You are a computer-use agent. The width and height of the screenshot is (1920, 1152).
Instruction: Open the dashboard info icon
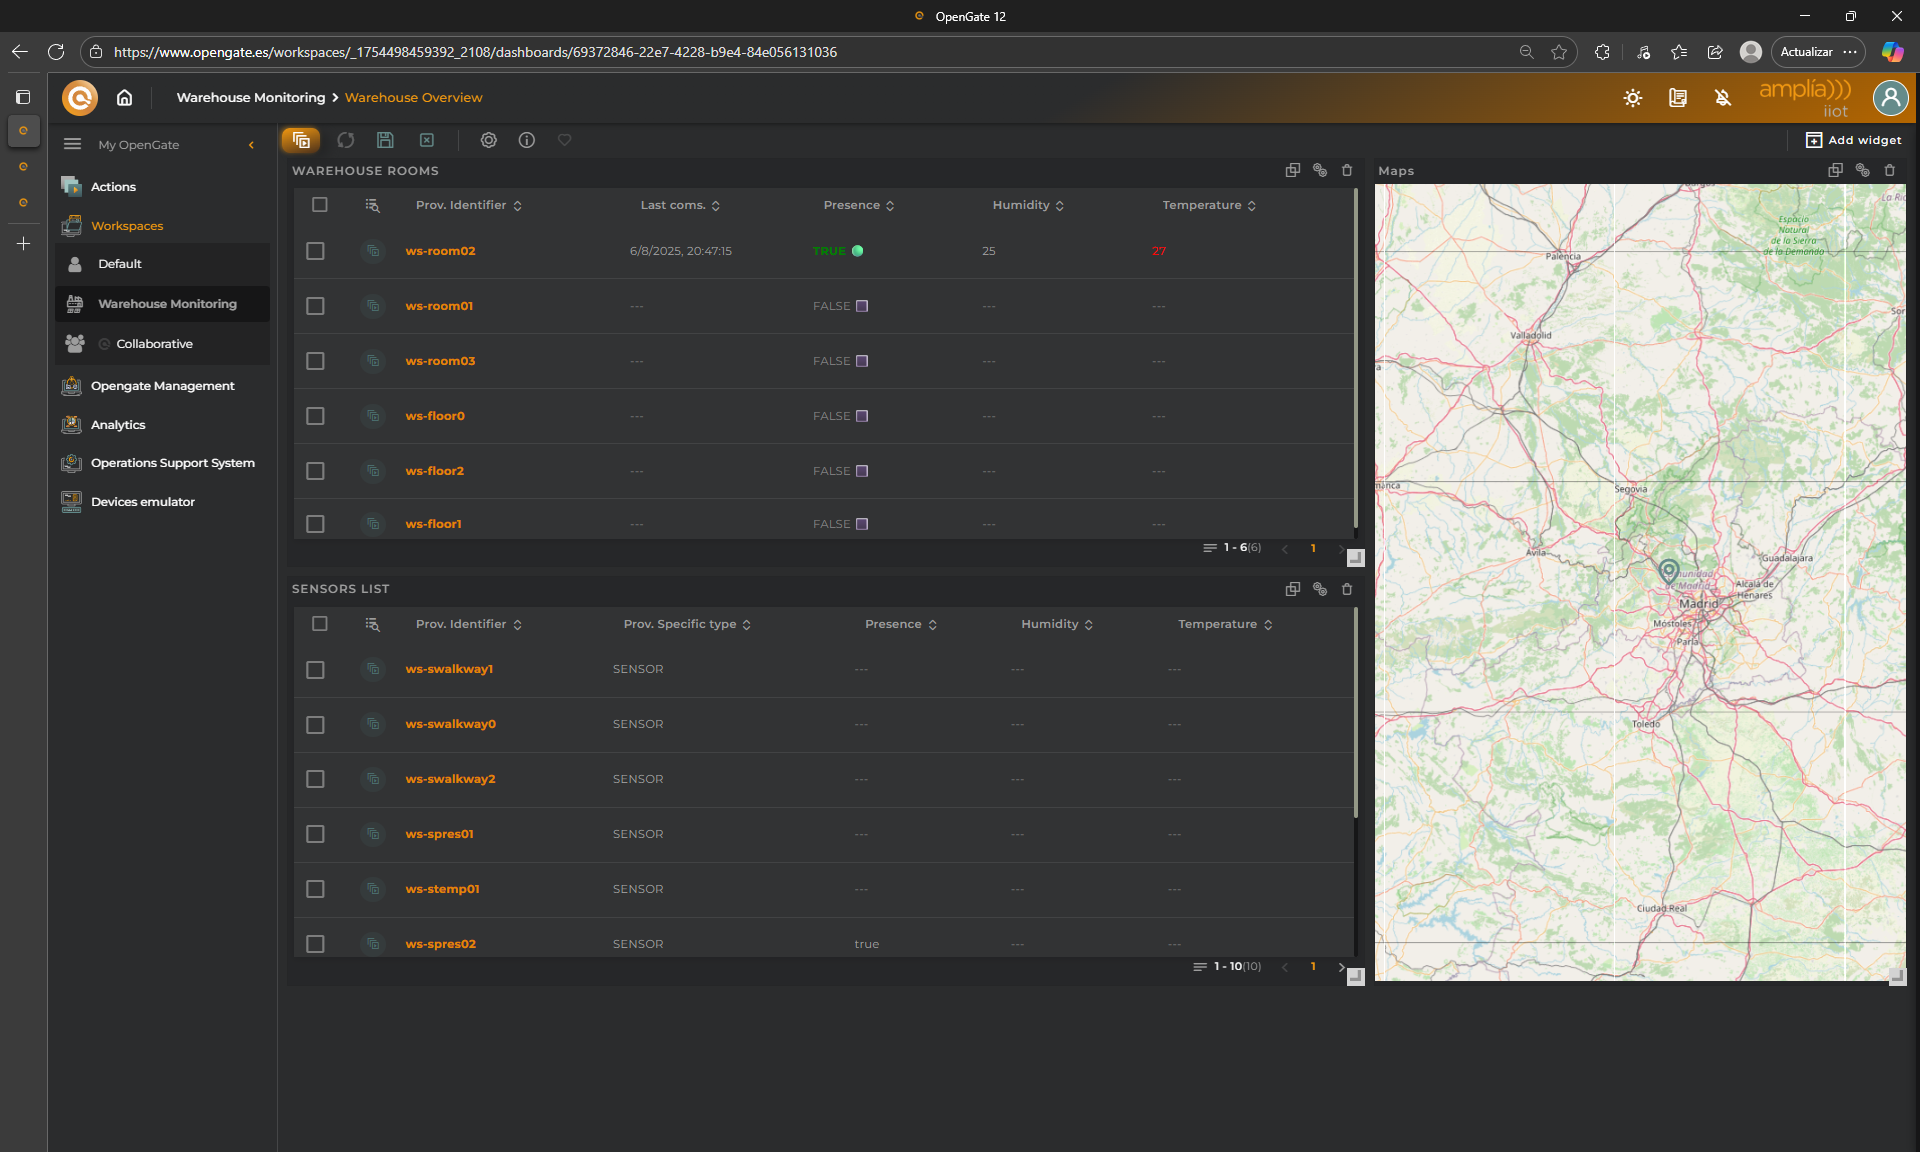527,140
